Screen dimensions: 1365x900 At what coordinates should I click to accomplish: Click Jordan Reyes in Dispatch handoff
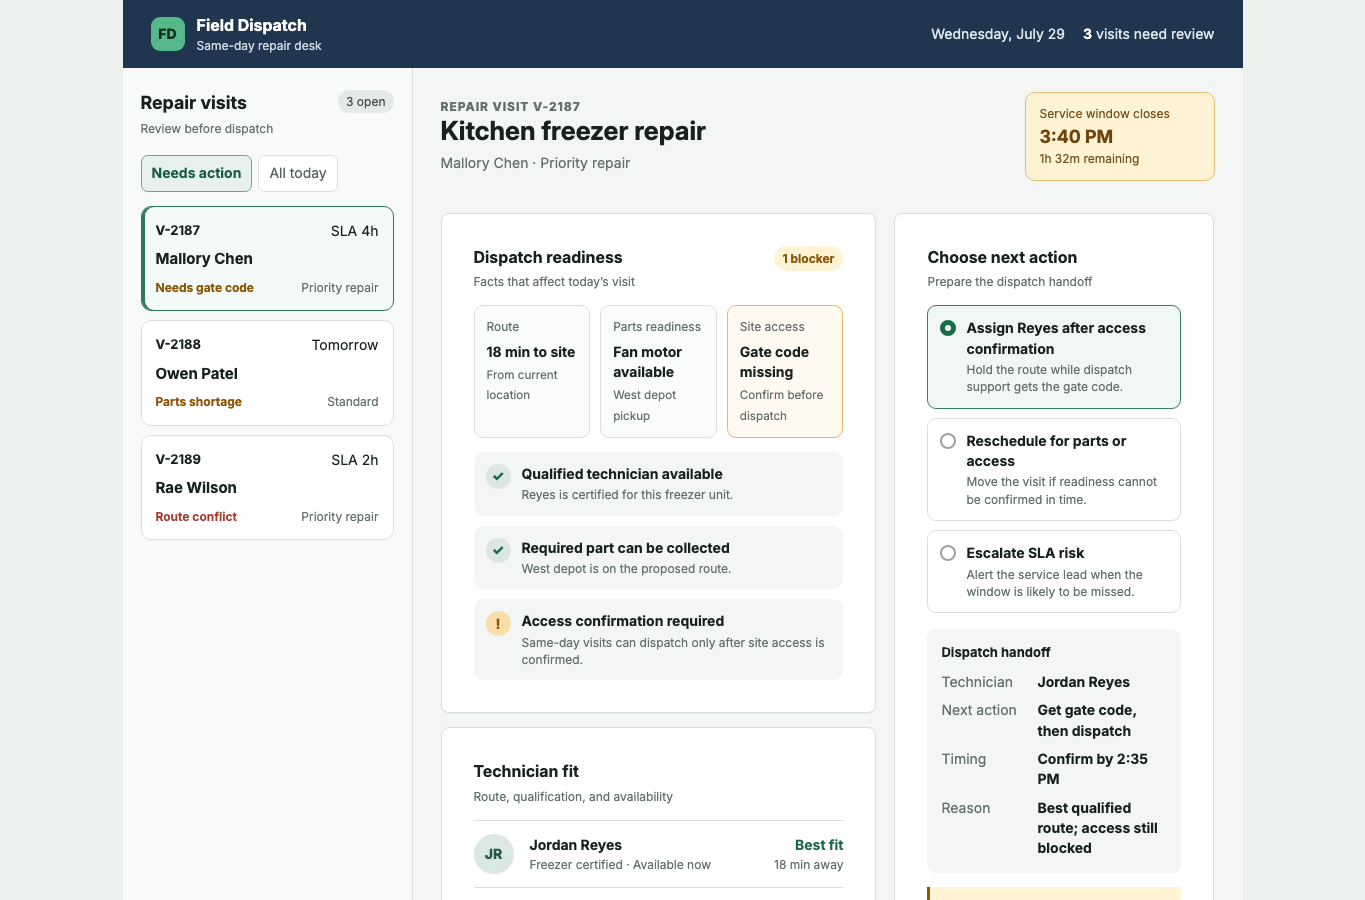[1083, 682]
